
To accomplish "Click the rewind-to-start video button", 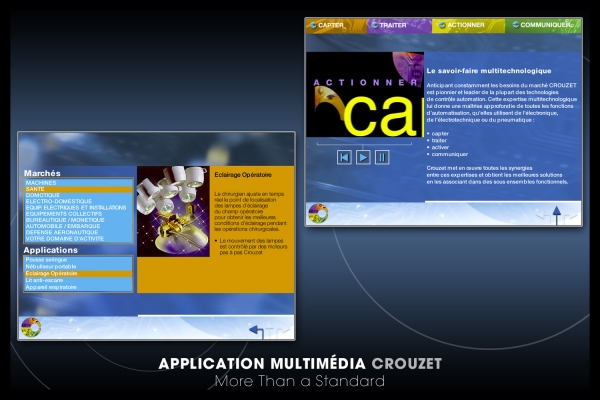I will 344,157.
